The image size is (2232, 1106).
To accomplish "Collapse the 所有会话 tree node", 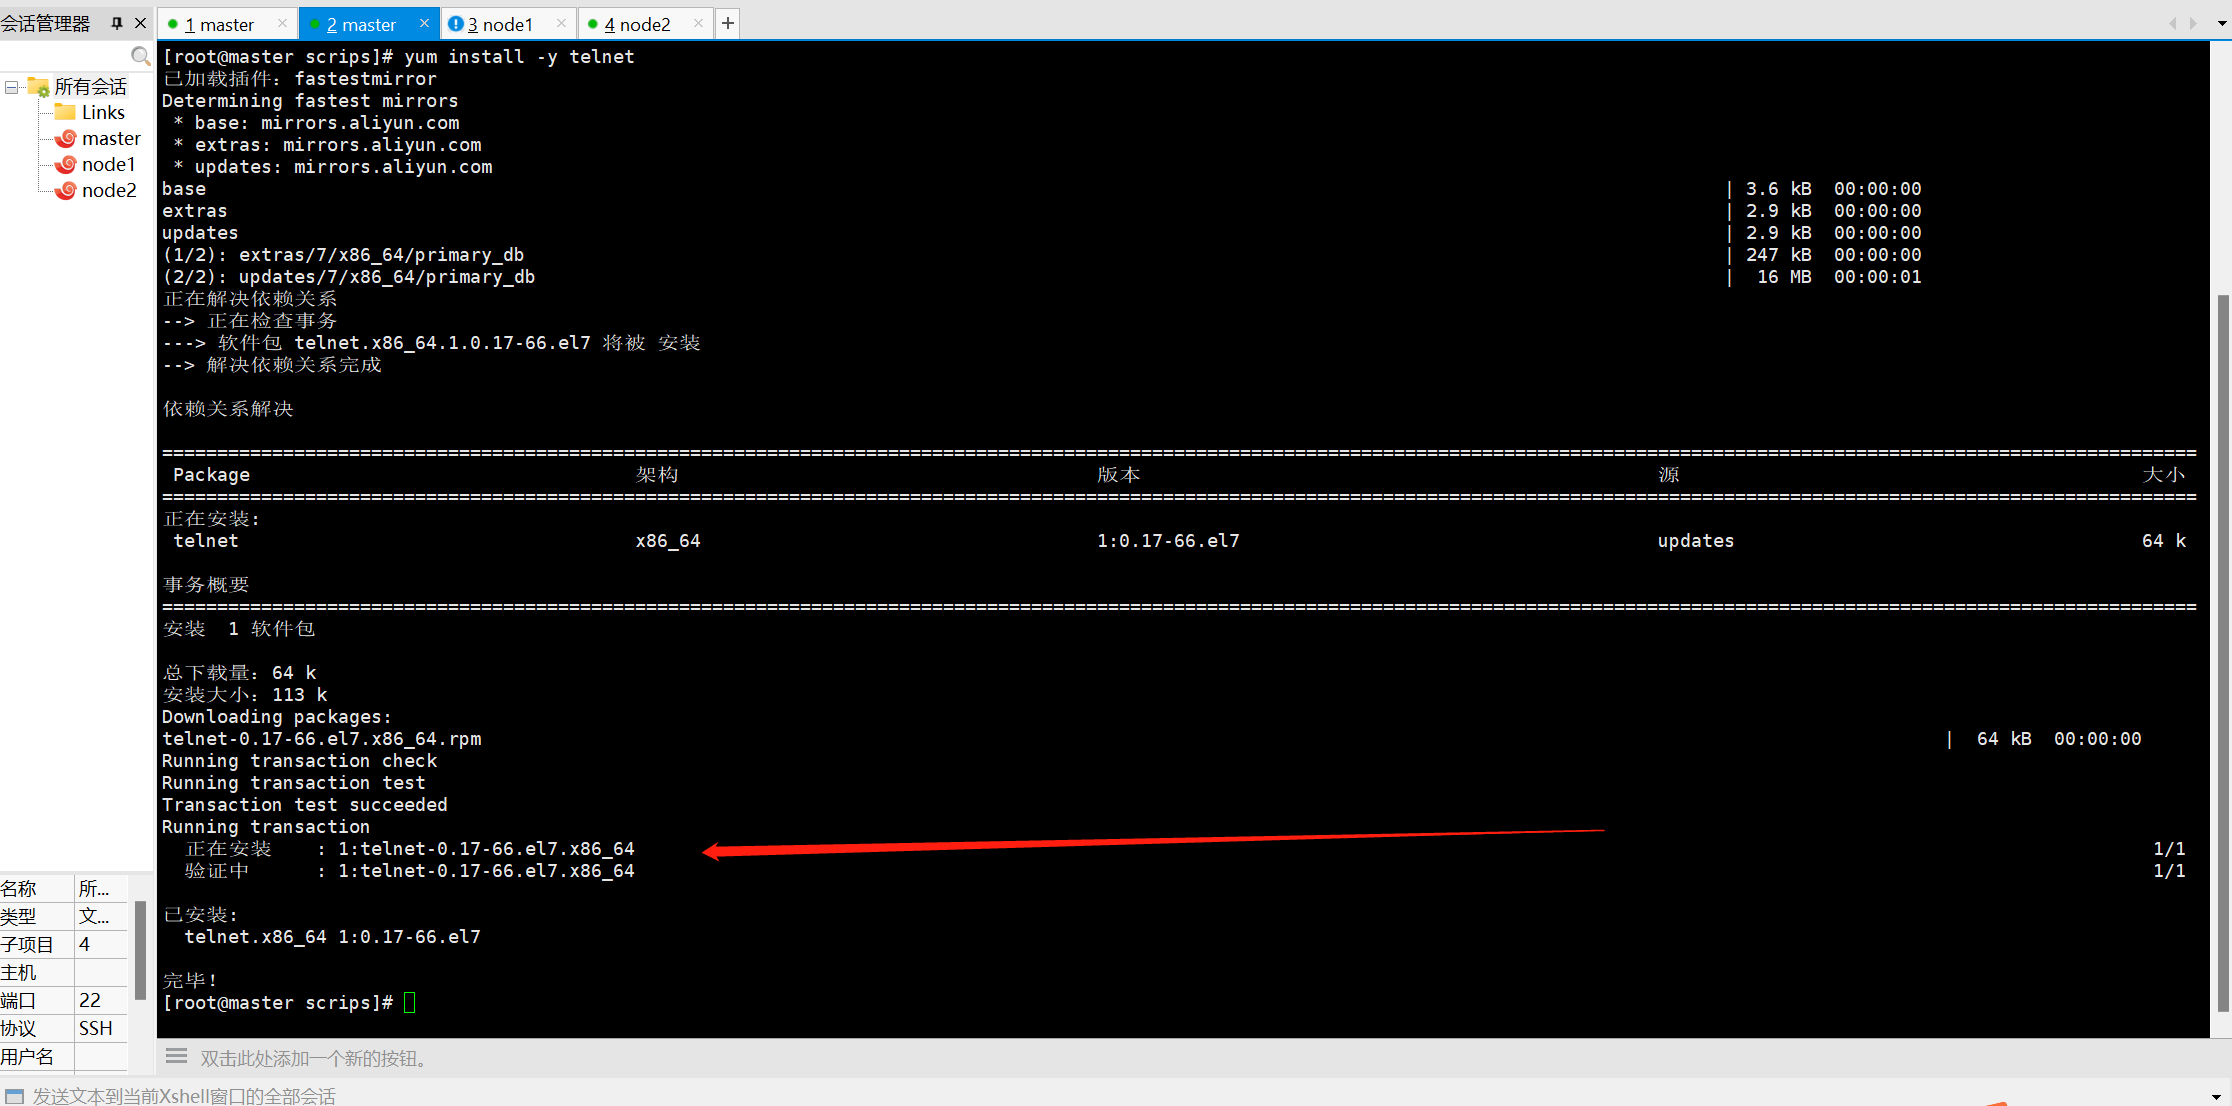I will pyautogui.click(x=11, y=87).
